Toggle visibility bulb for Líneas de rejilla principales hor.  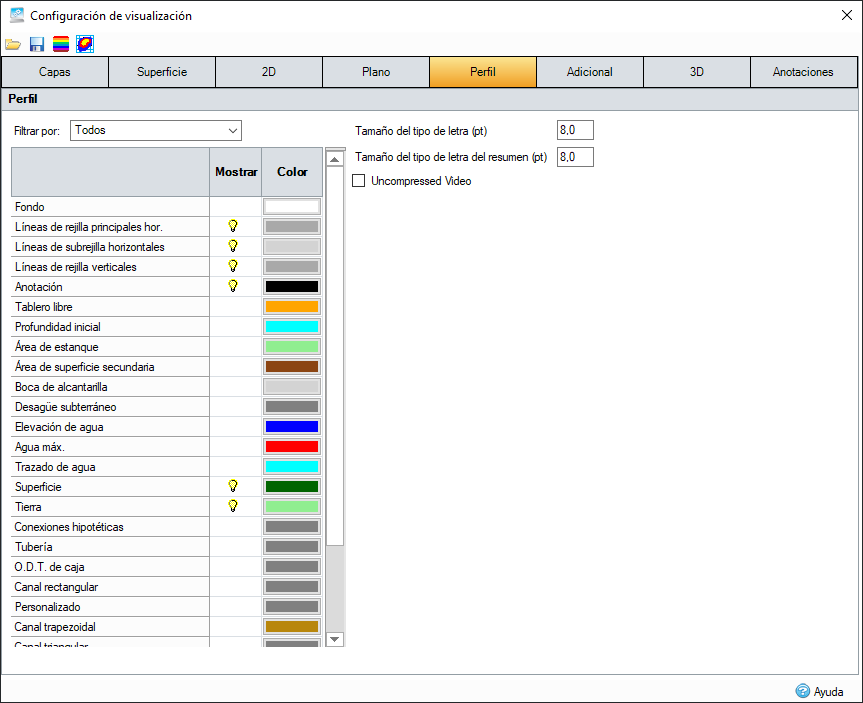click(x=233, y=226)
